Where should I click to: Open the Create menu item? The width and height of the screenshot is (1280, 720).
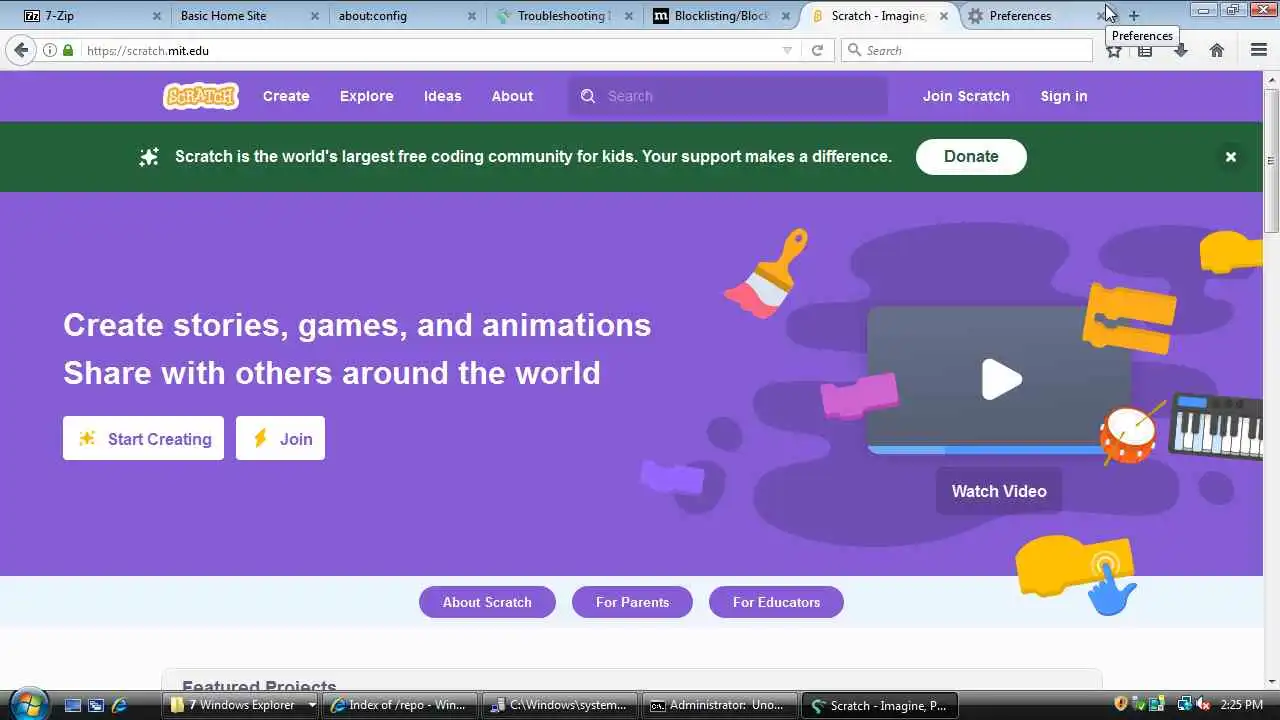point(286,96)
